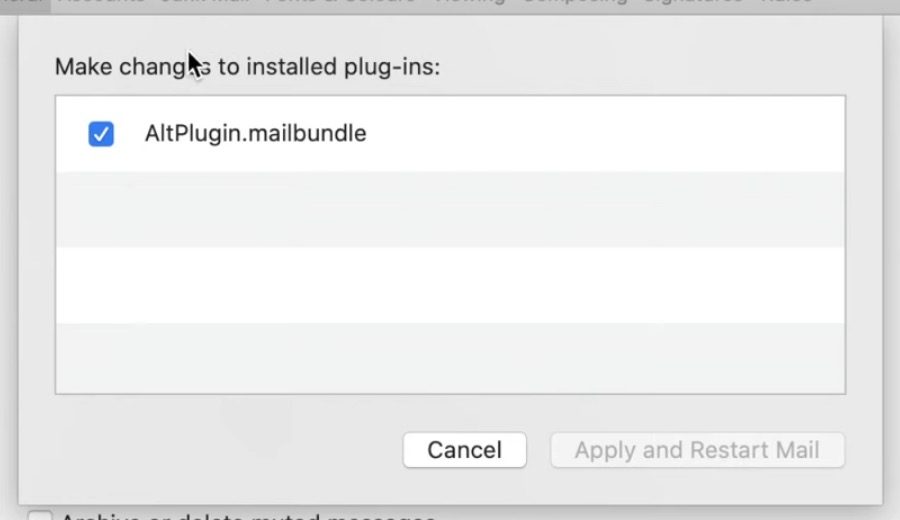Screen dimensions: 900x520
Task: Select the Rules tab
Action: pyautogui.click(x=787, y=2)
